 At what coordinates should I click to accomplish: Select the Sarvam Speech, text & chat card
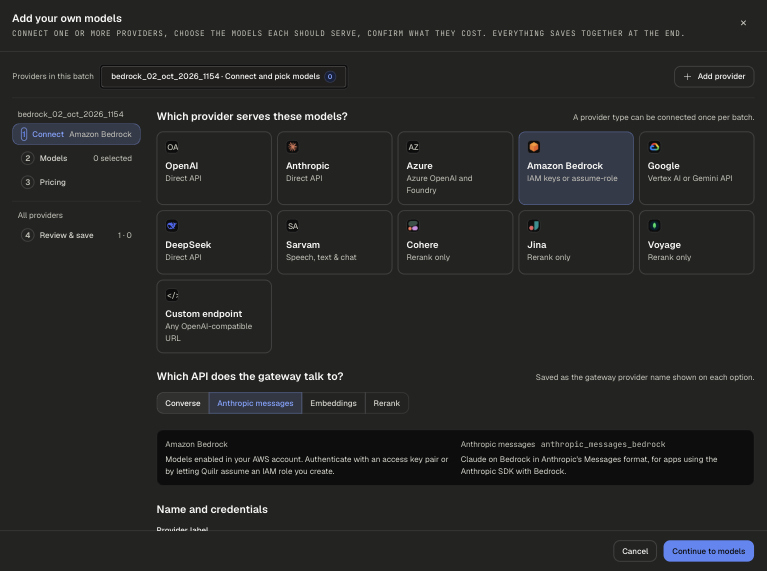click(335, 242)
